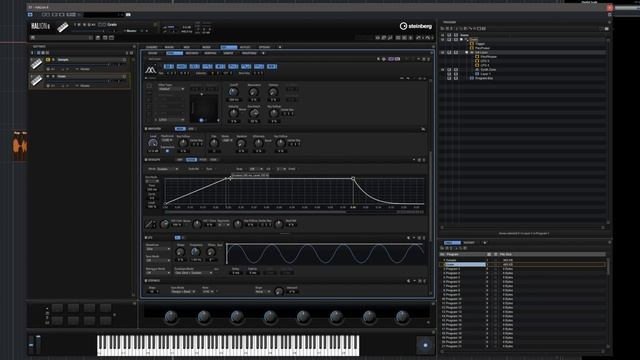Viewport: 640px width, 360px height.
Task: Open the LFO Sync Mode dropdown
Action: click(x=158, y=260)
